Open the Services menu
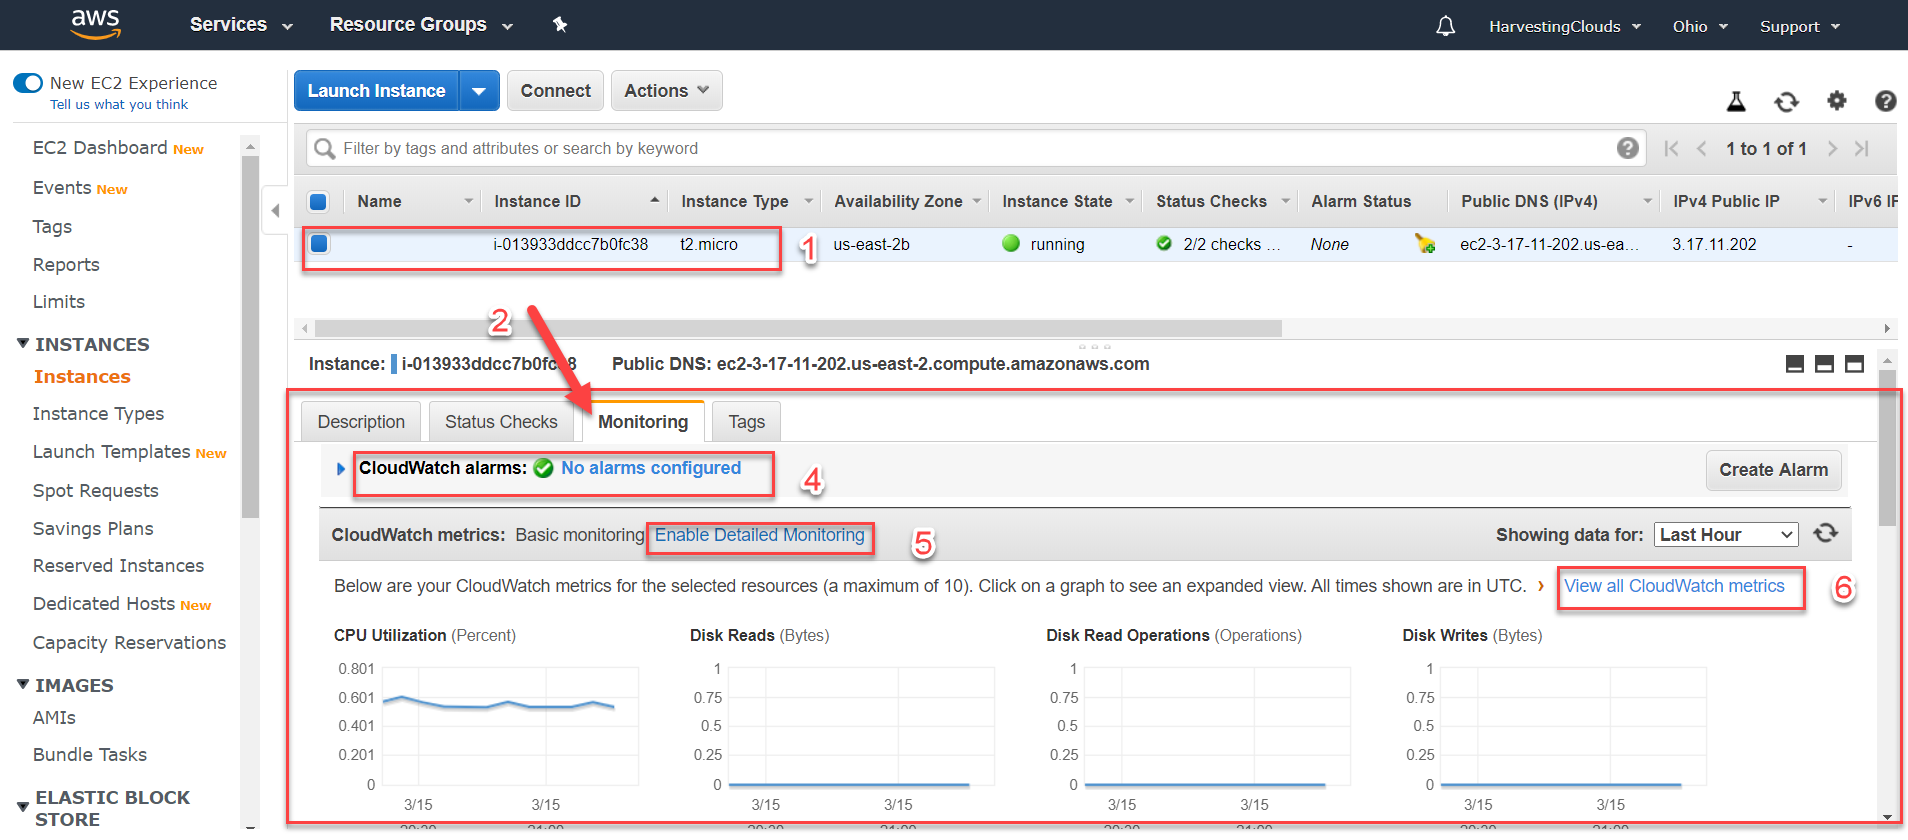Viewport: 1908px width, 840px height. click(x=241, y=25)
